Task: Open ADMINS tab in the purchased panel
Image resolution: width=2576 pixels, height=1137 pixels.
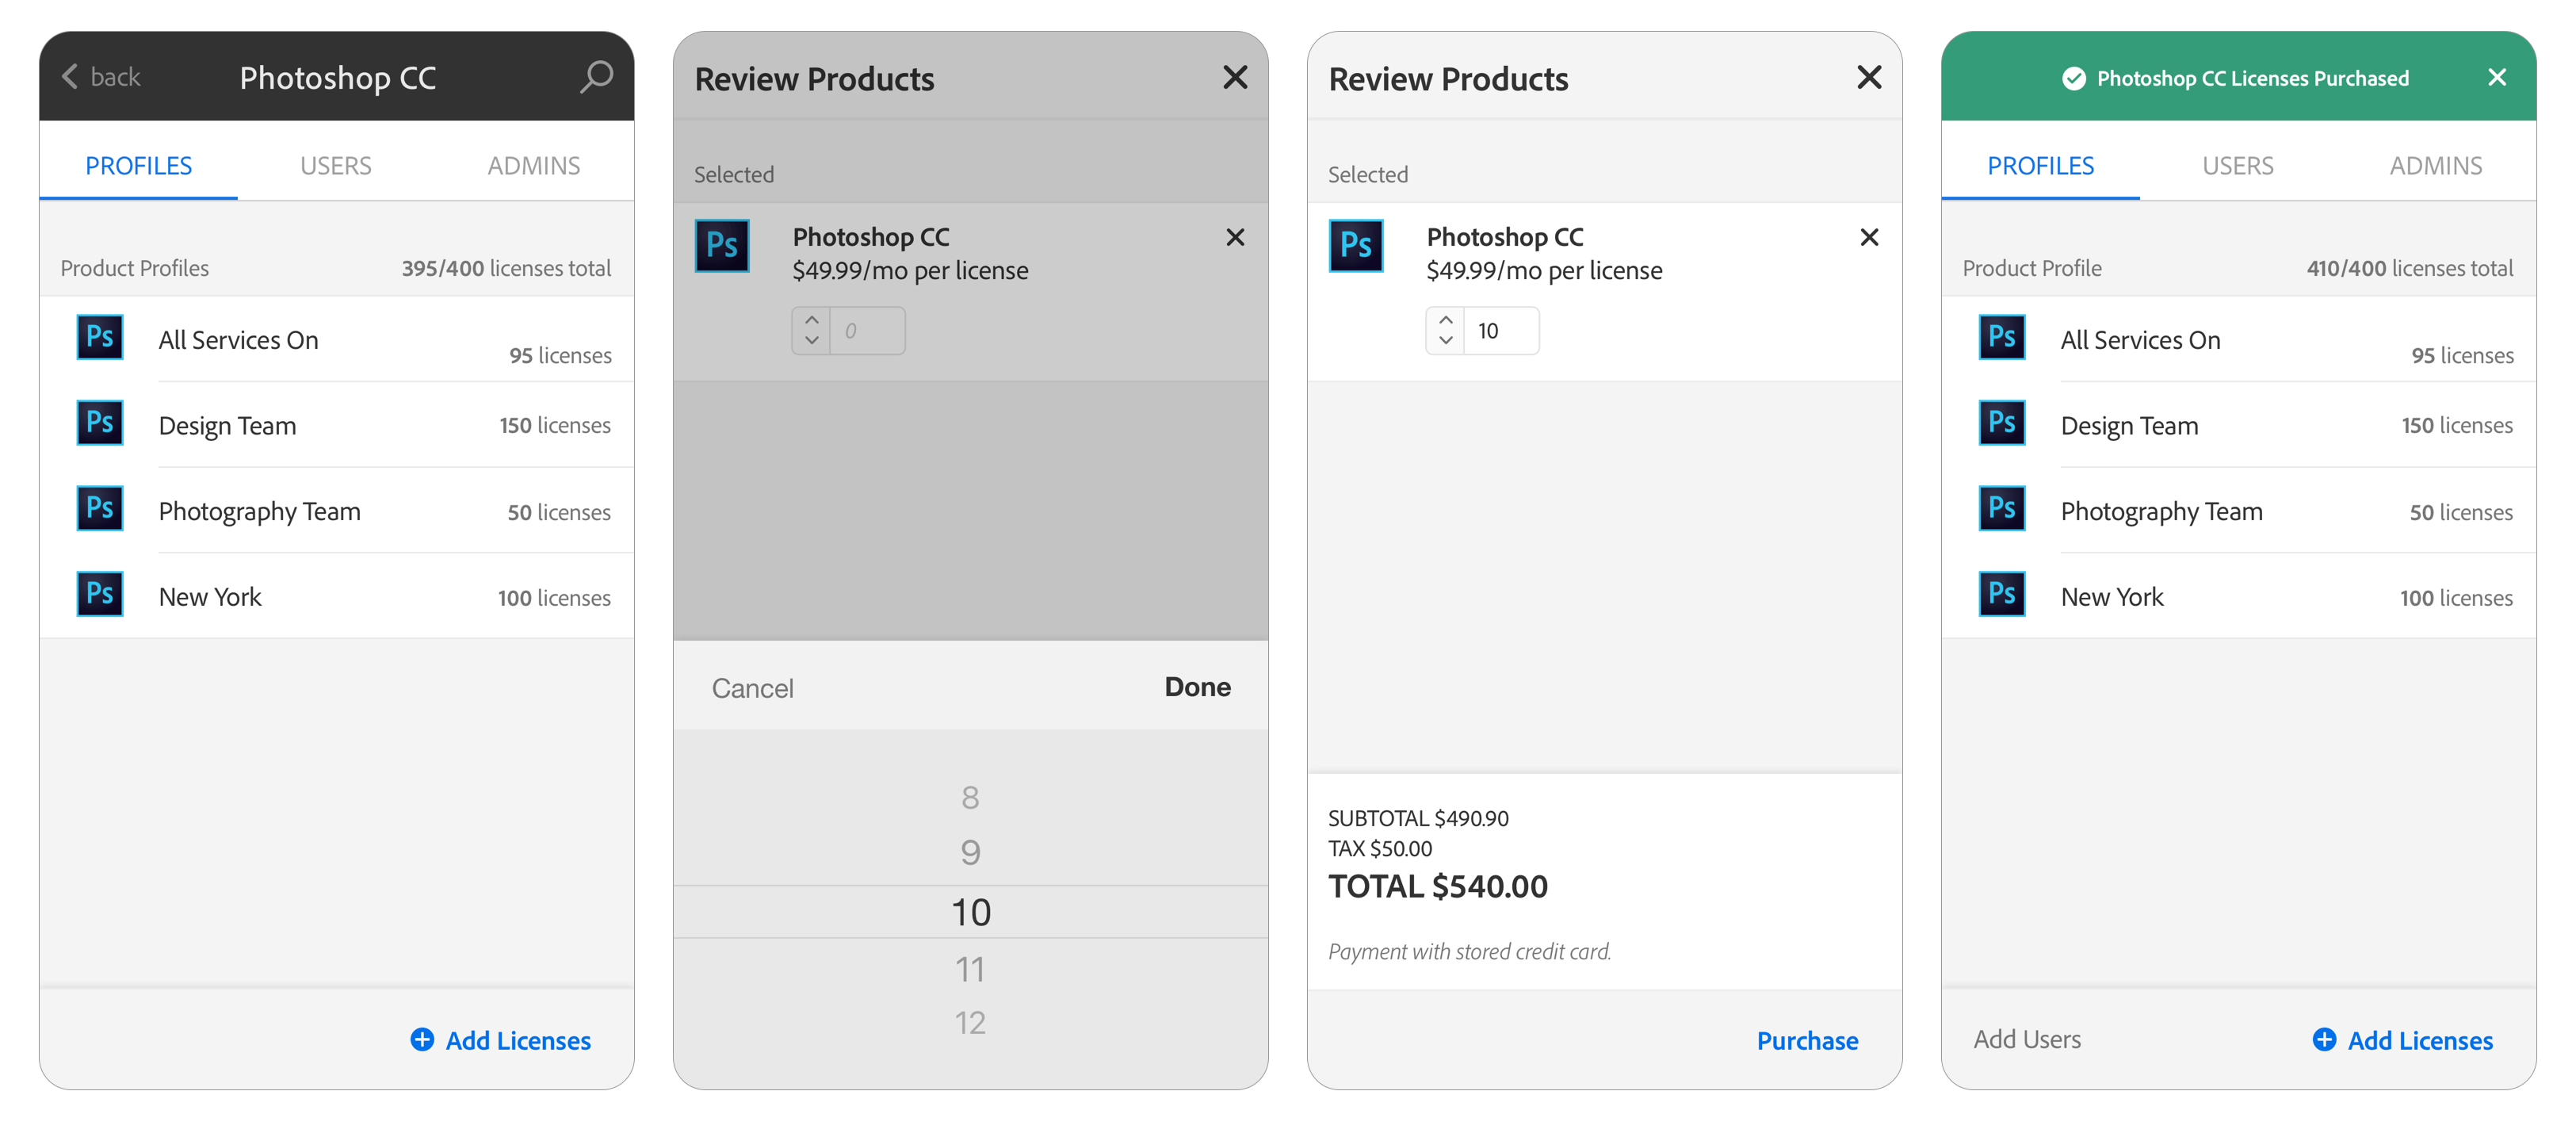Action: (2435, 166)
